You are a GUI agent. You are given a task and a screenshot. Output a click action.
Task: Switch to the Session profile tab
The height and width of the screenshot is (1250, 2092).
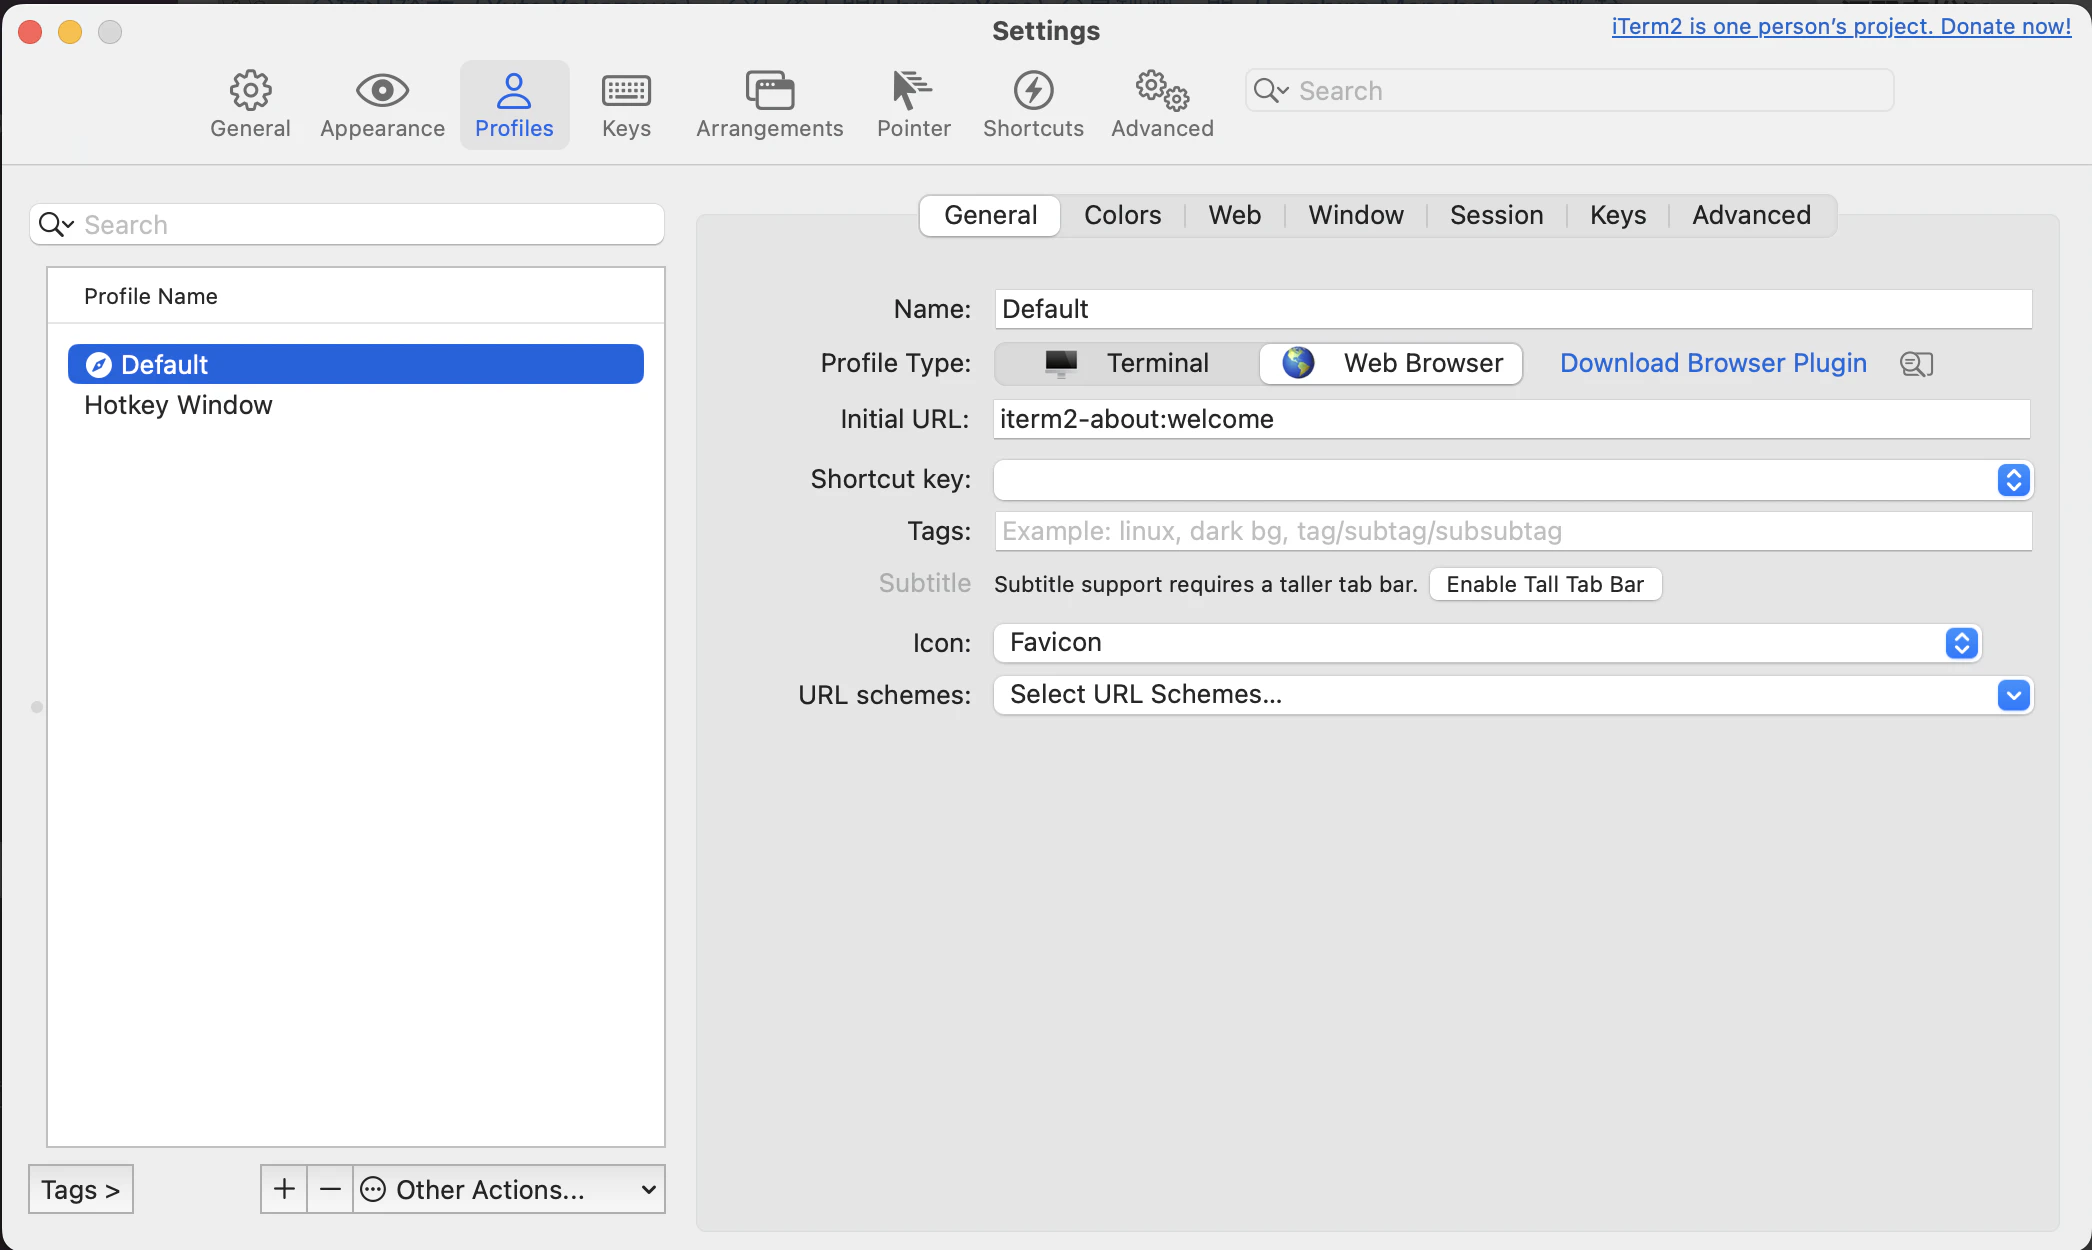(x=1496, y=216)
